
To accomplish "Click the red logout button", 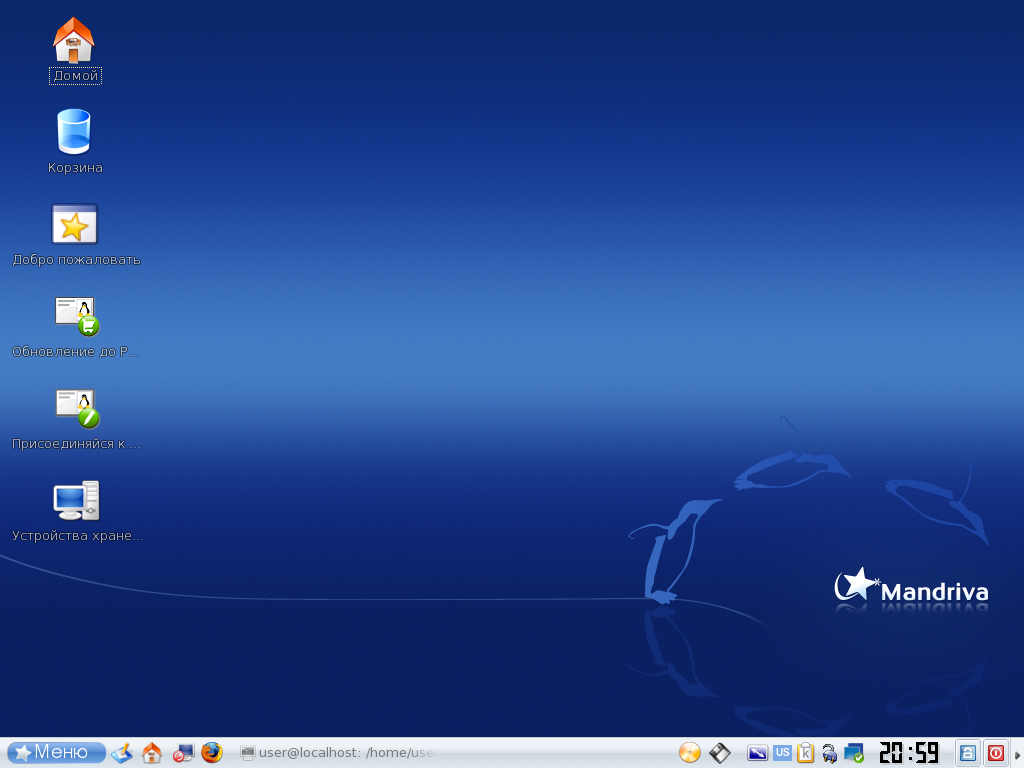I will coord(995,753).
